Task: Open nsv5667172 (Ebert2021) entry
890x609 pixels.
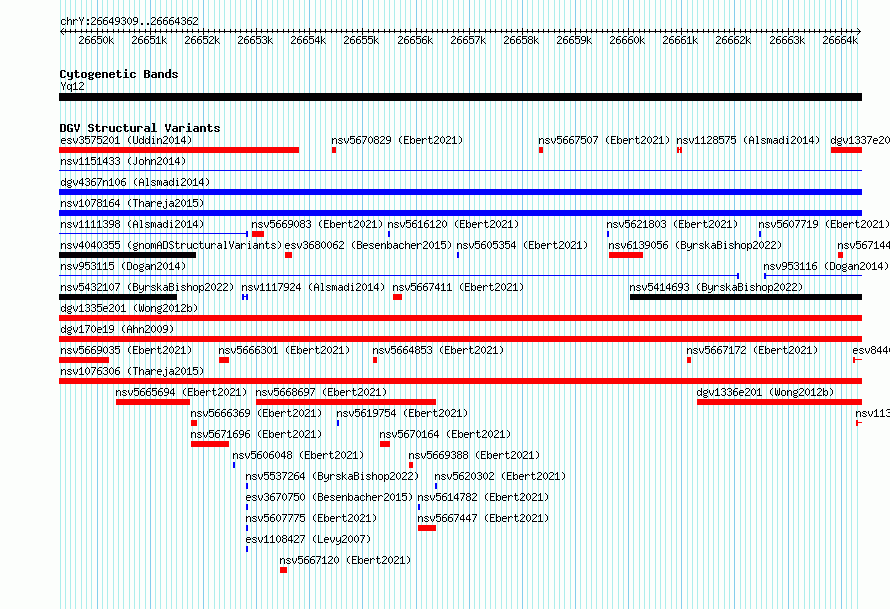Action: tap(752, 350)
